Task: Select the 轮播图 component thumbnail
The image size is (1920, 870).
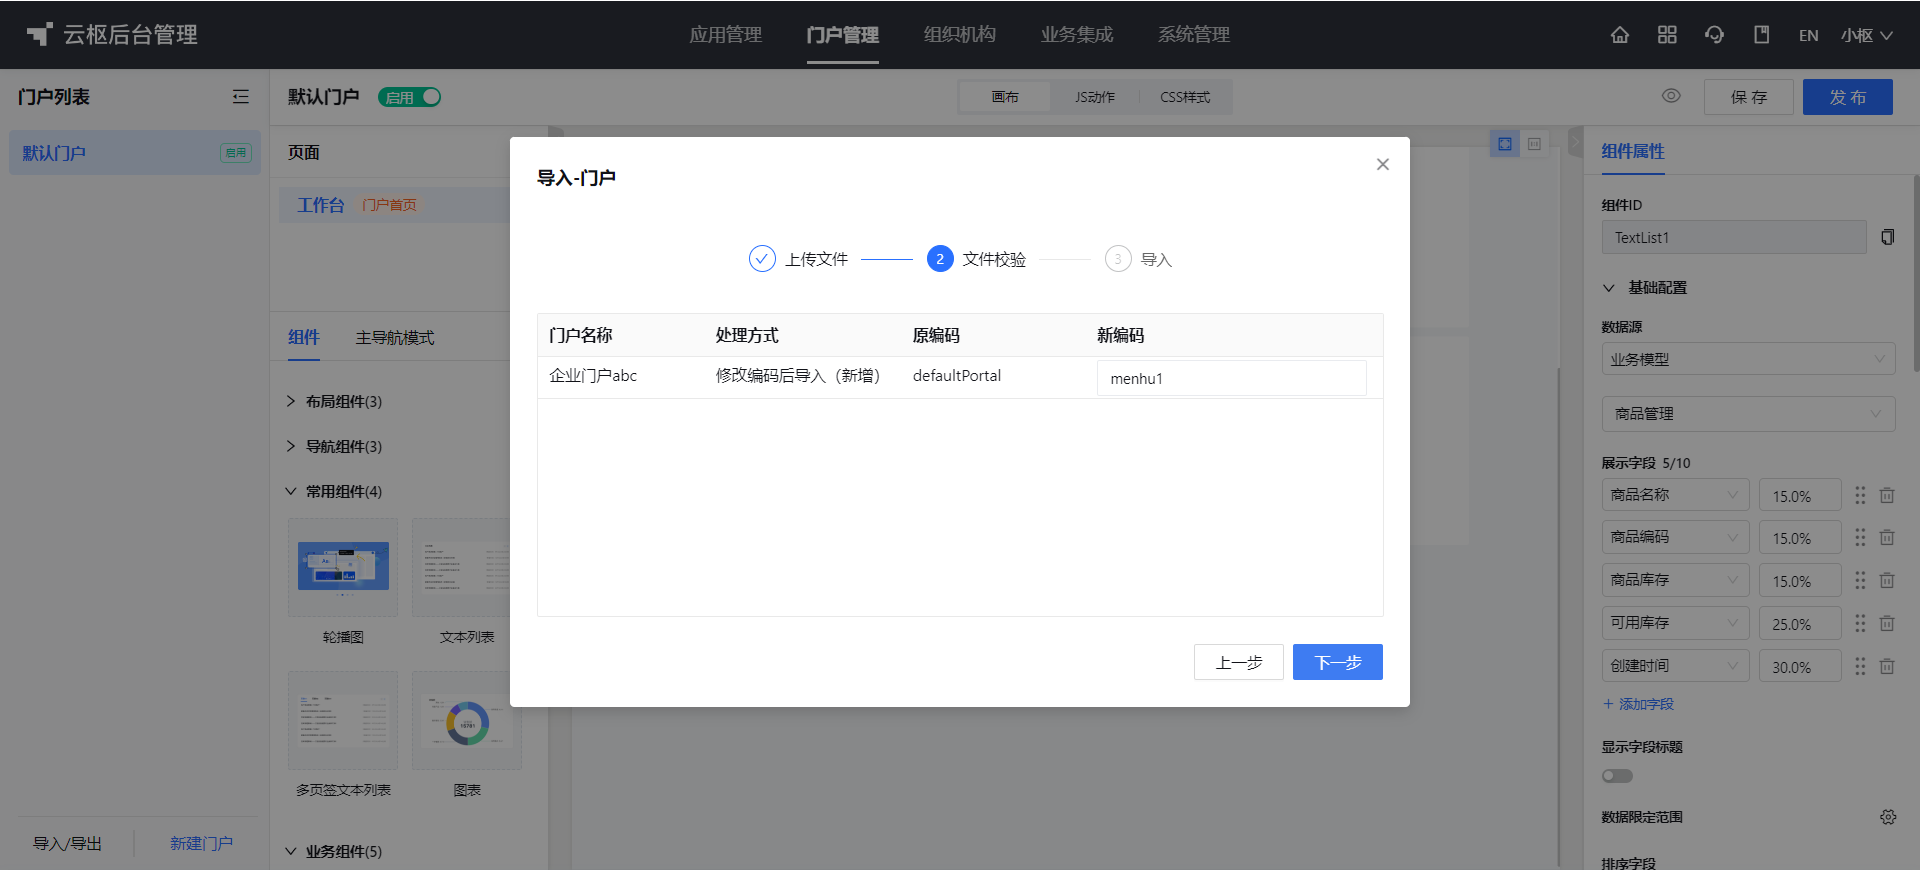Action: click(x=343, y=567)
